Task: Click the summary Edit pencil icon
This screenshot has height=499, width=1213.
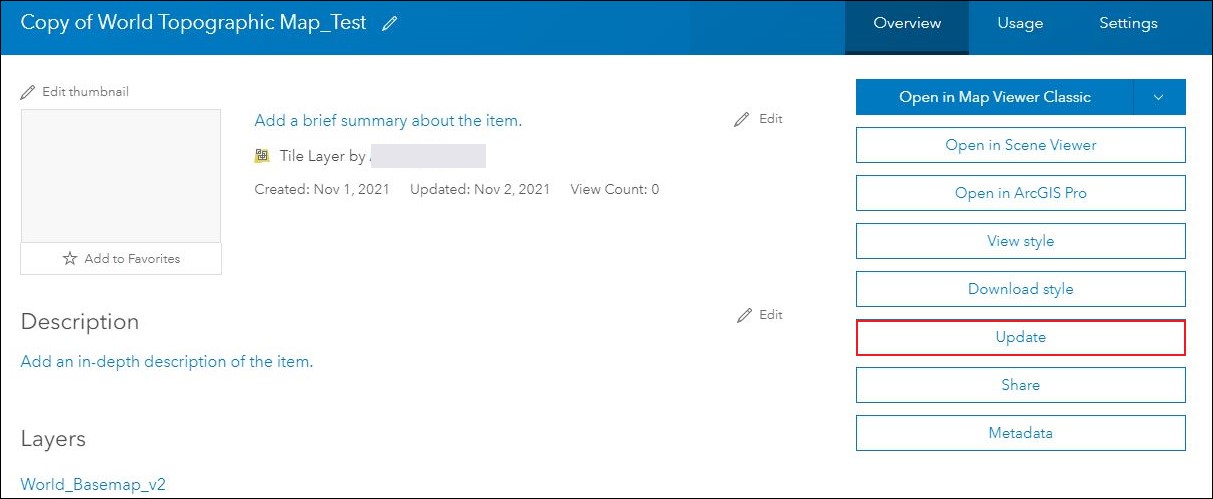Action: [741, 119]
